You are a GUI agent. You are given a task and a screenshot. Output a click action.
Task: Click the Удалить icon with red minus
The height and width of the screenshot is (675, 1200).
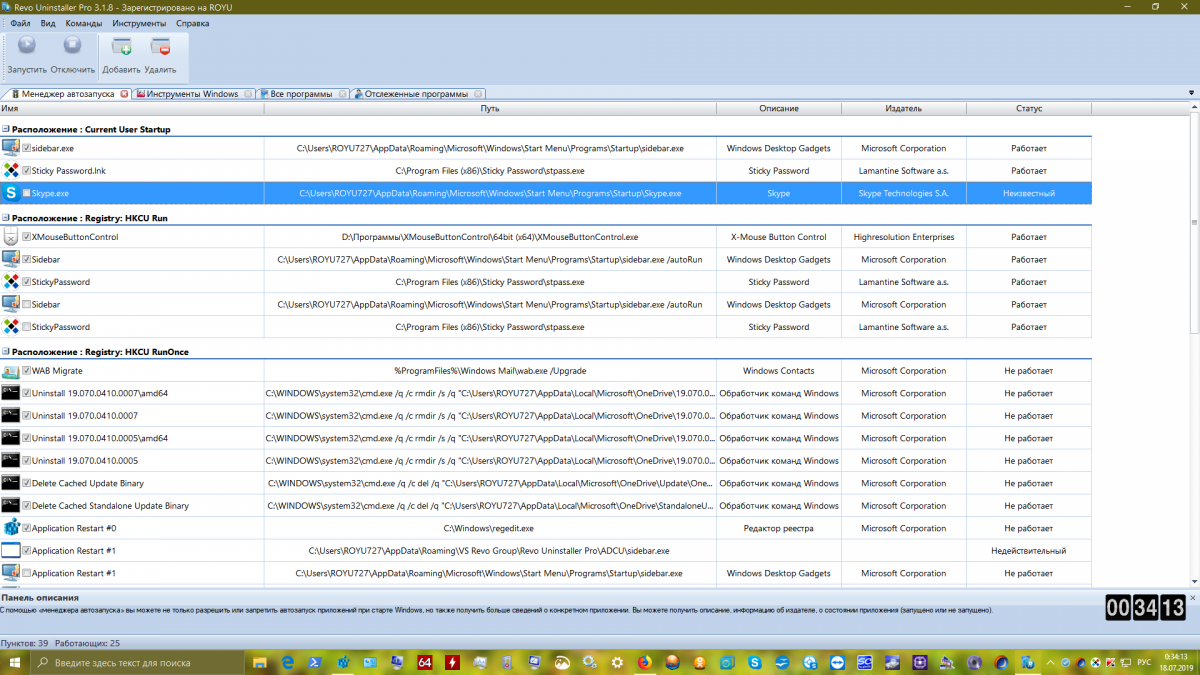160,46
